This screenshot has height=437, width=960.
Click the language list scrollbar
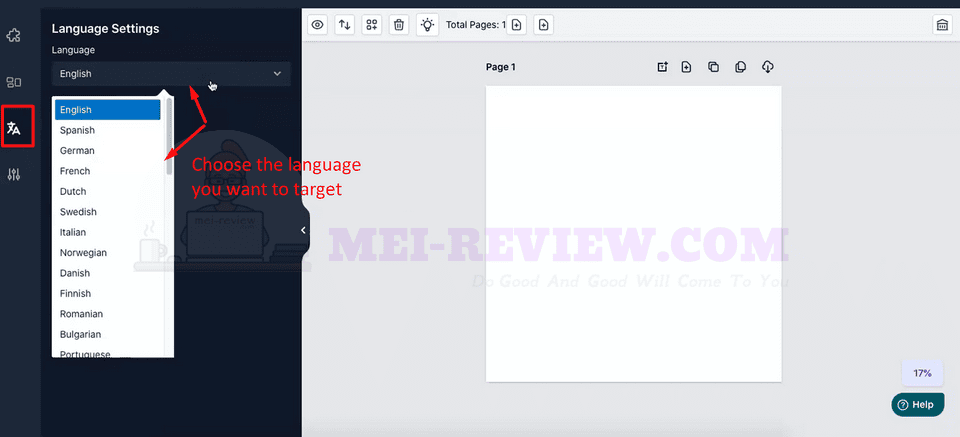click(169, 136)
